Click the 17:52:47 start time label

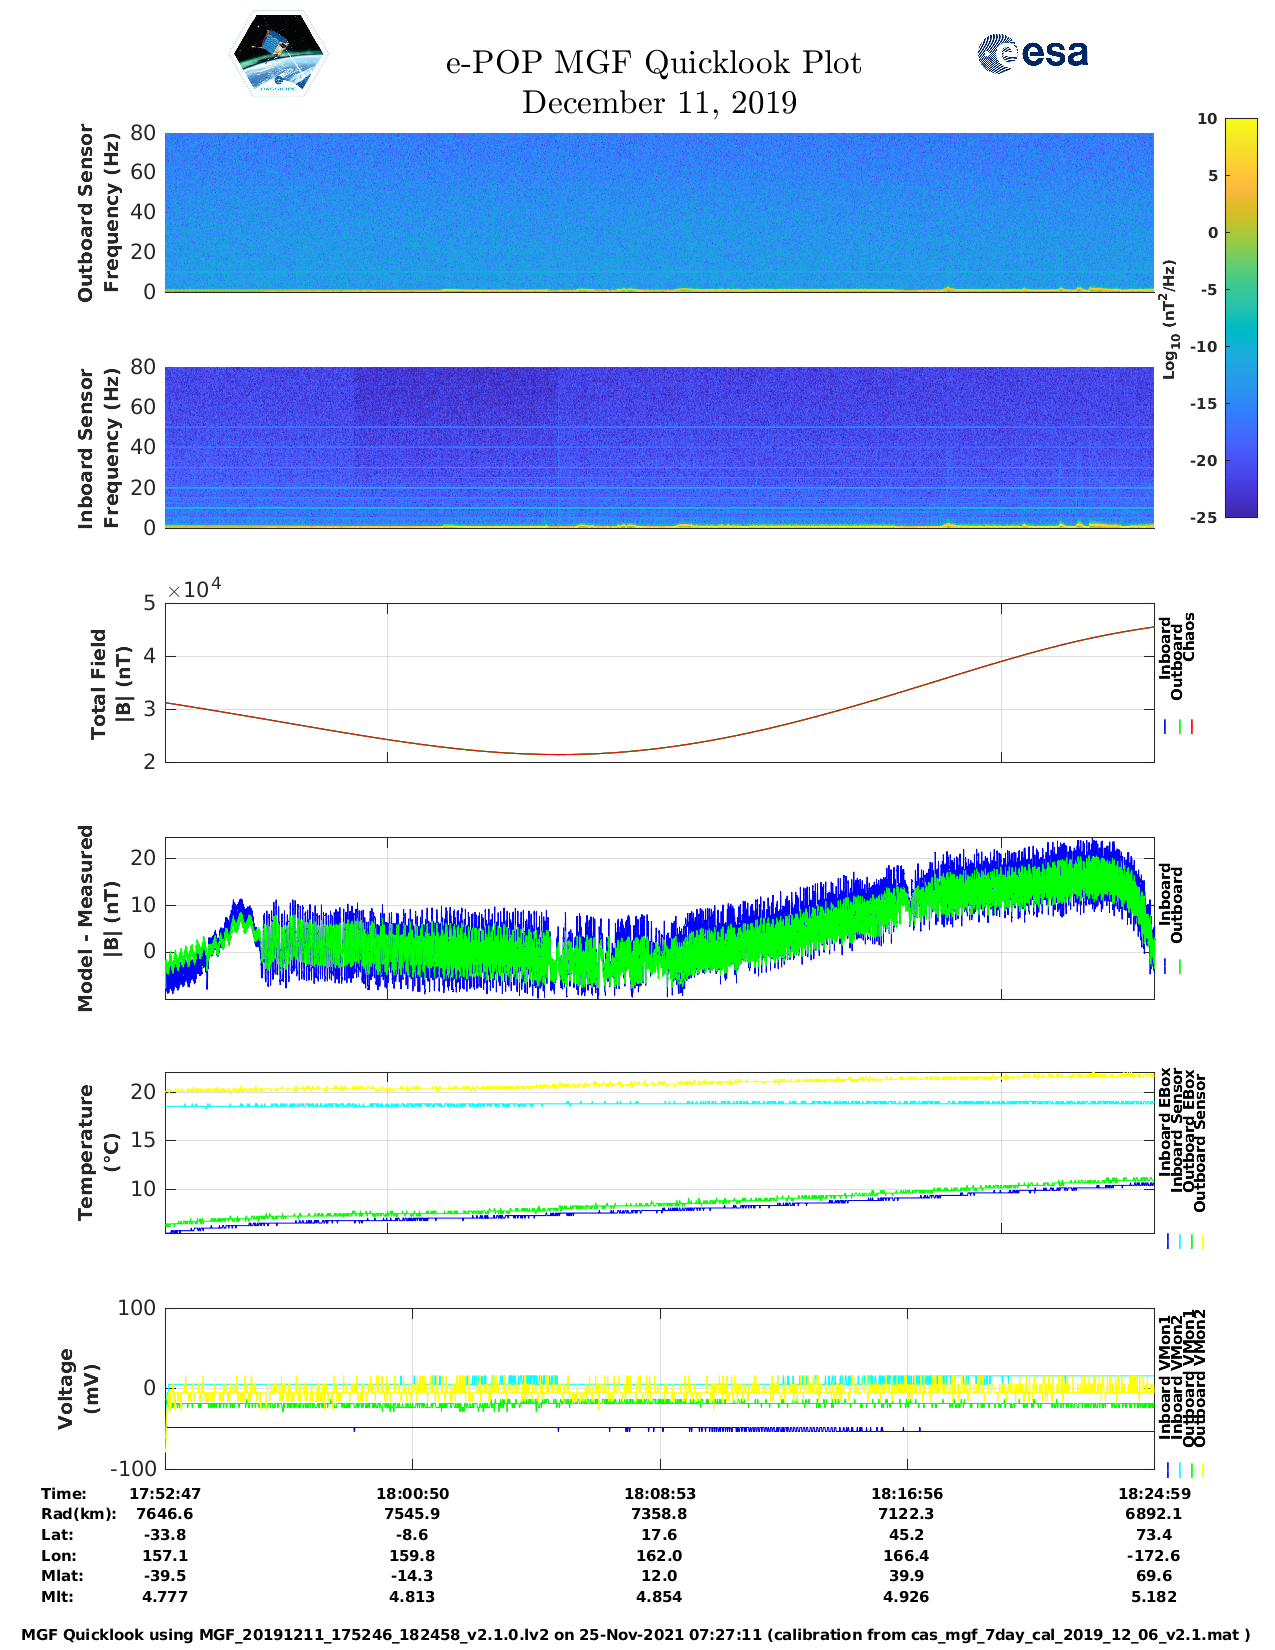(x=165, y=1493)
